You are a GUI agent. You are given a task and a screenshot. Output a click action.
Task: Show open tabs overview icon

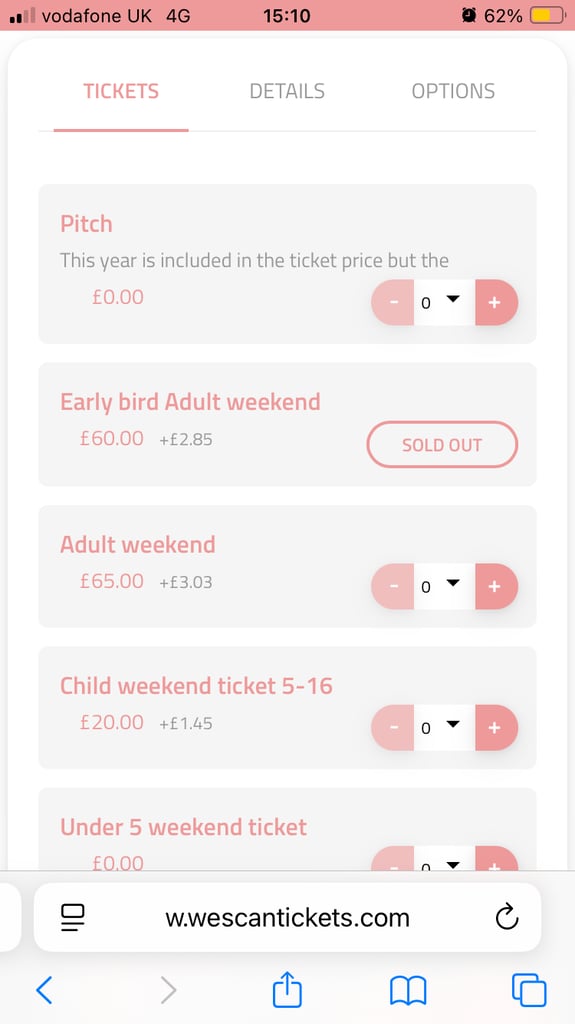[529, 989]
